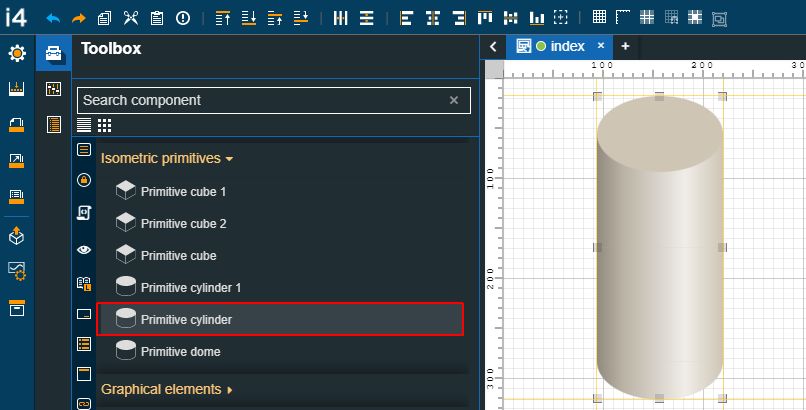Click the archive box icon in sidebar
This screenshot has height=410, width=806.
click(x=16, y=308)
